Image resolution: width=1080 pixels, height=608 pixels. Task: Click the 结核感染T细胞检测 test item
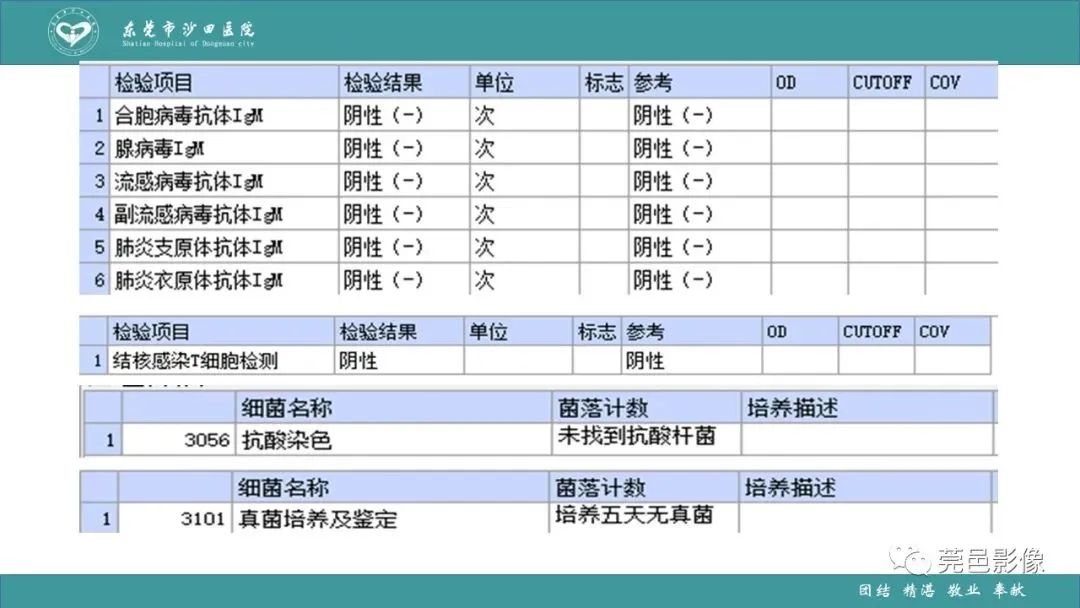click(x=195, y=360)
